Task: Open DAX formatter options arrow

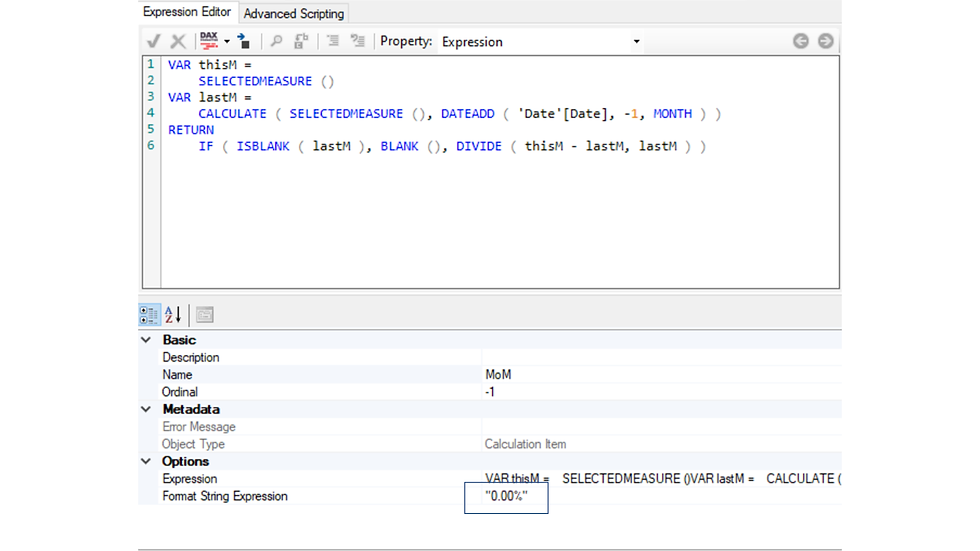Action: [x=227, y=42]
